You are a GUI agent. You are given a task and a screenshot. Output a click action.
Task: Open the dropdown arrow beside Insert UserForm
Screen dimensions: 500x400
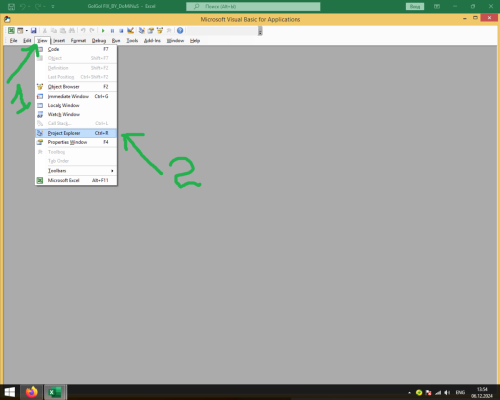pyautogui.click(x=26, y=31)
